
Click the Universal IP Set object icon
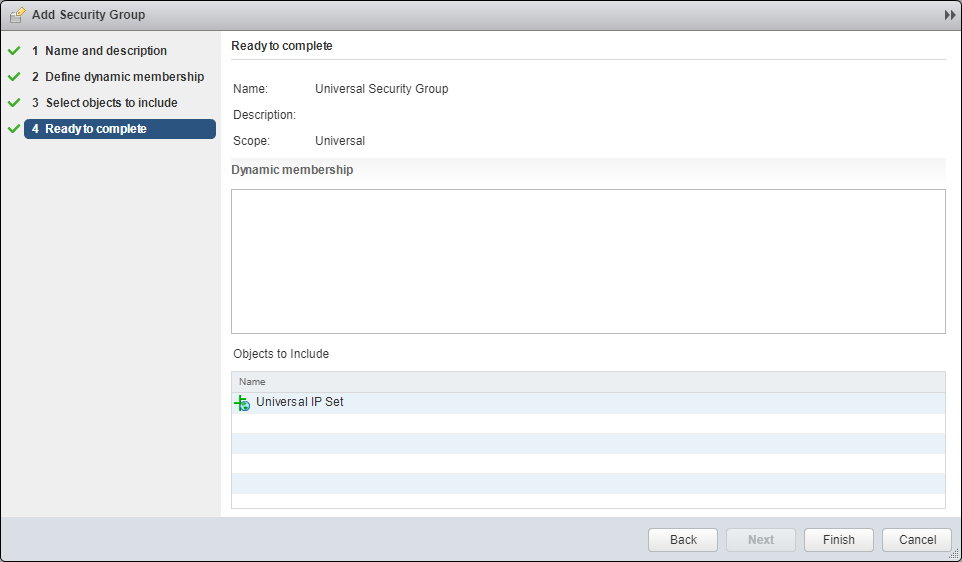point(242,403)
